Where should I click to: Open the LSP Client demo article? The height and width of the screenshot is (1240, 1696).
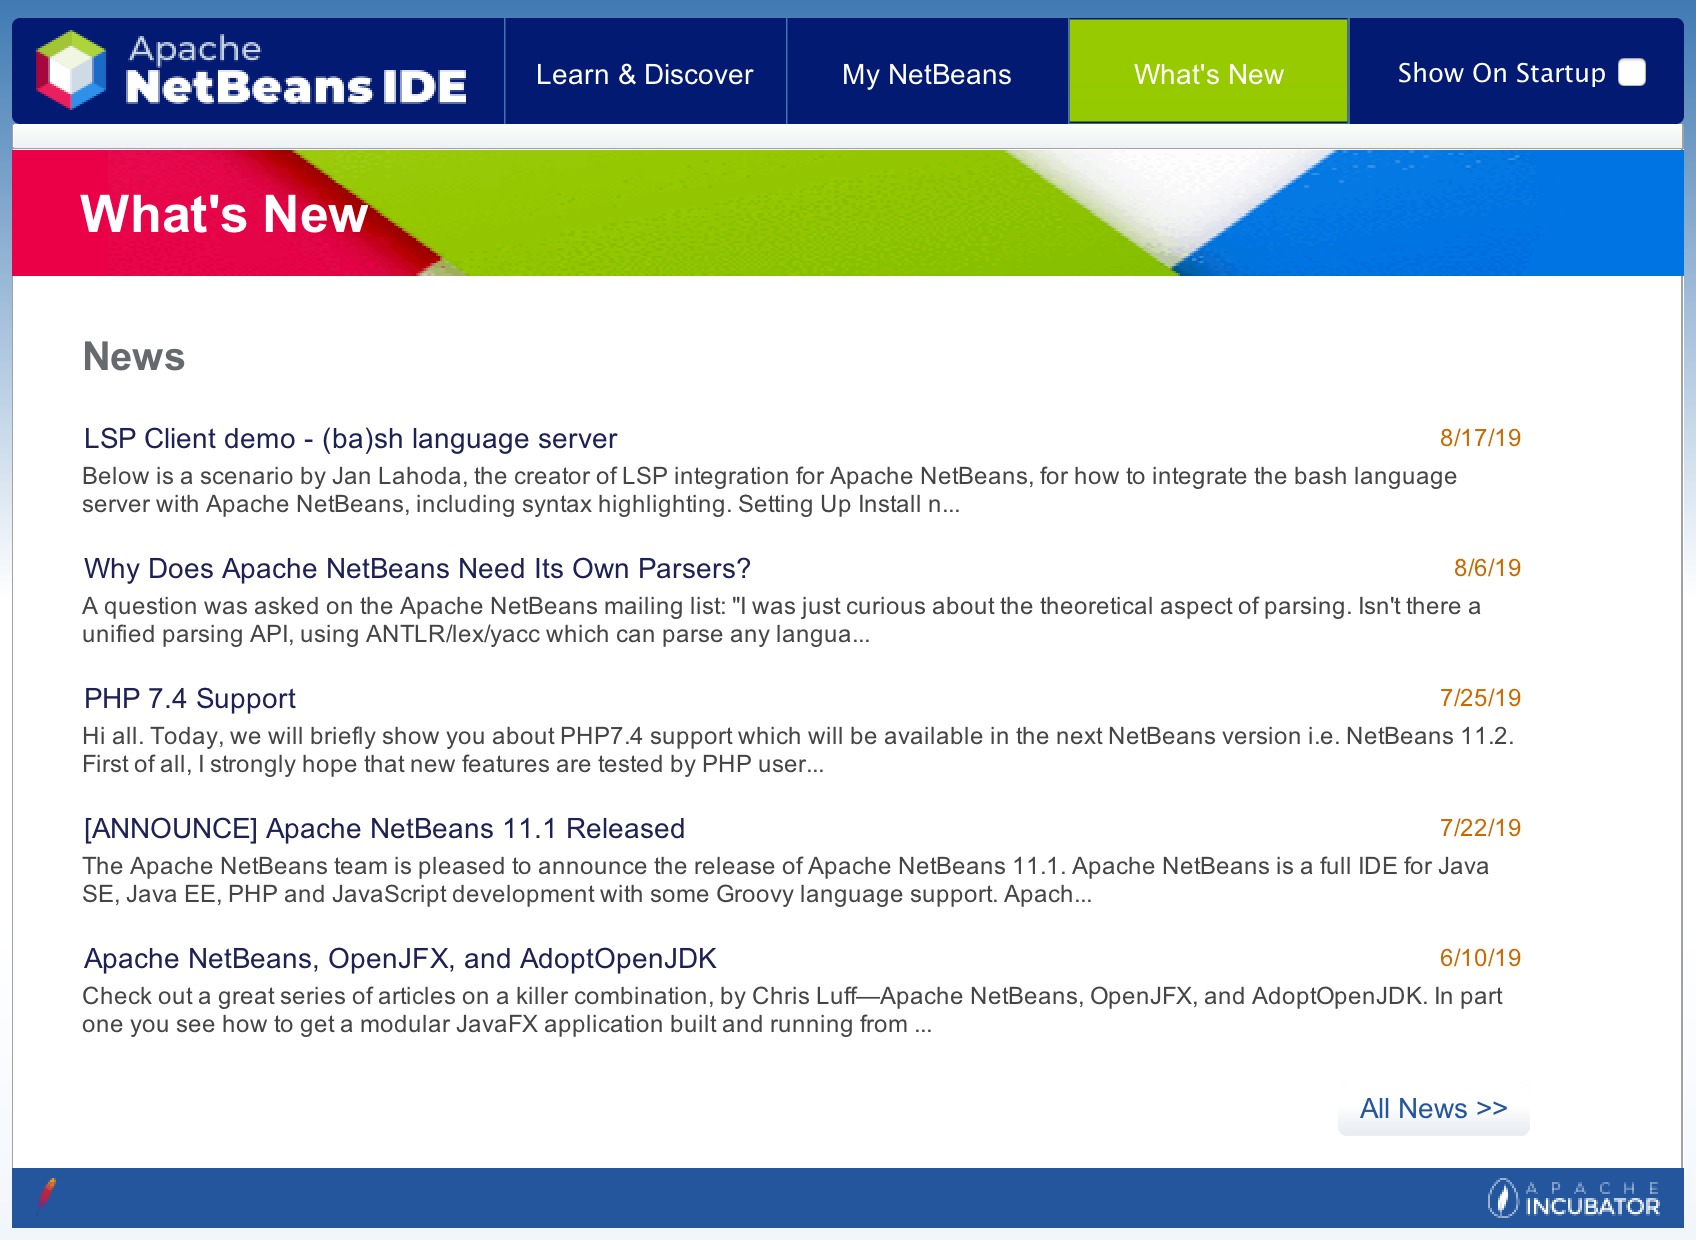coord(350,439)
